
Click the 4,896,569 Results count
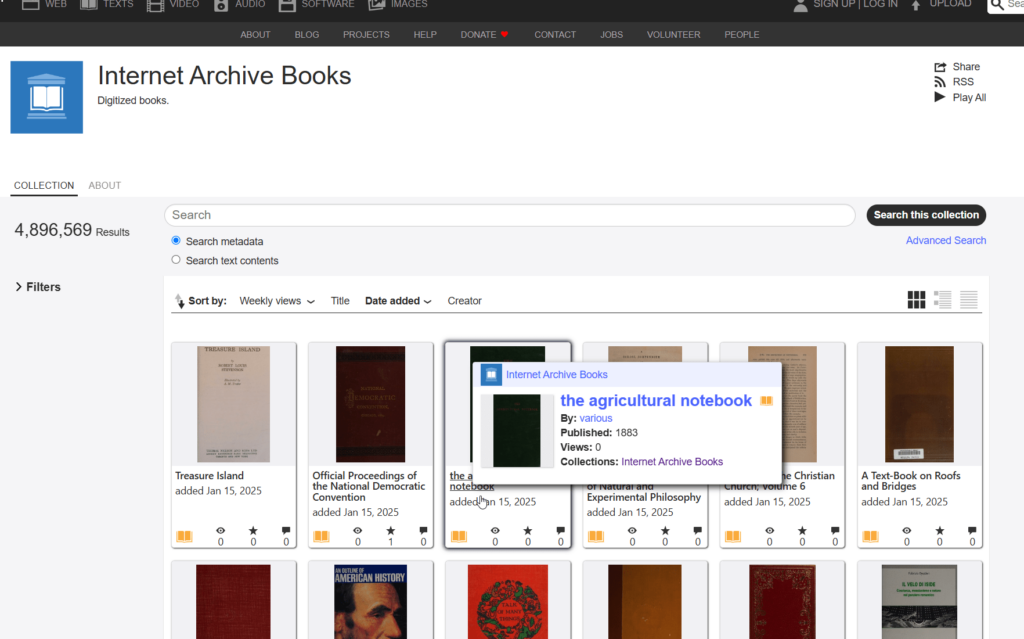click(72, 230)
